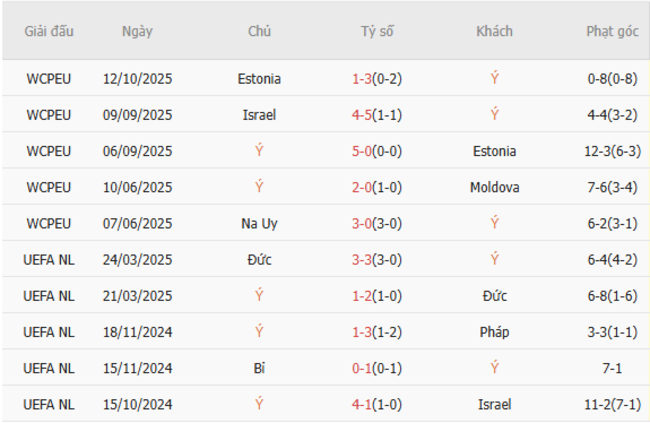Open away team Đức in 21/03/2025 row
The height and width of the screenshot is (423, 650).
tap(494, 295)
